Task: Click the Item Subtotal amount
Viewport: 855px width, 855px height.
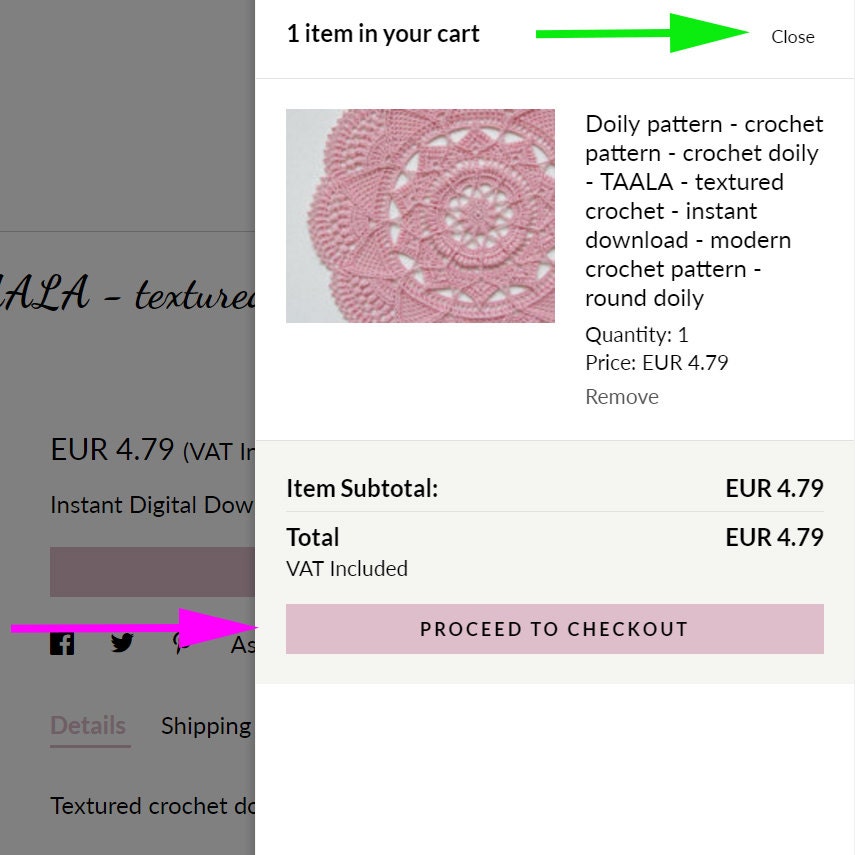Action: click(774, 488)
